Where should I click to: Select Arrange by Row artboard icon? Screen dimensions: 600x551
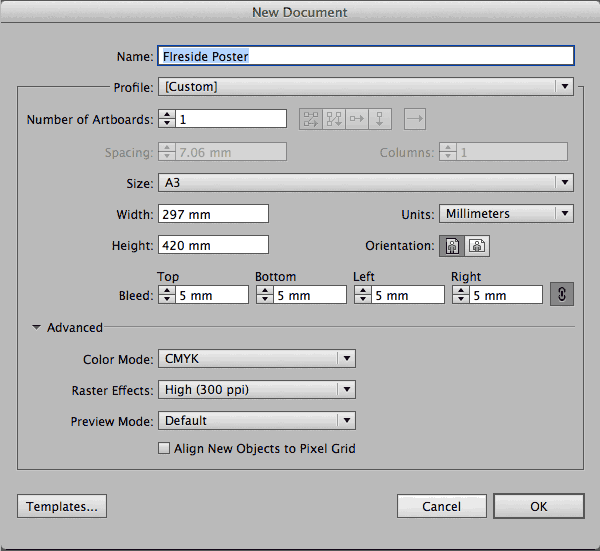357,119
